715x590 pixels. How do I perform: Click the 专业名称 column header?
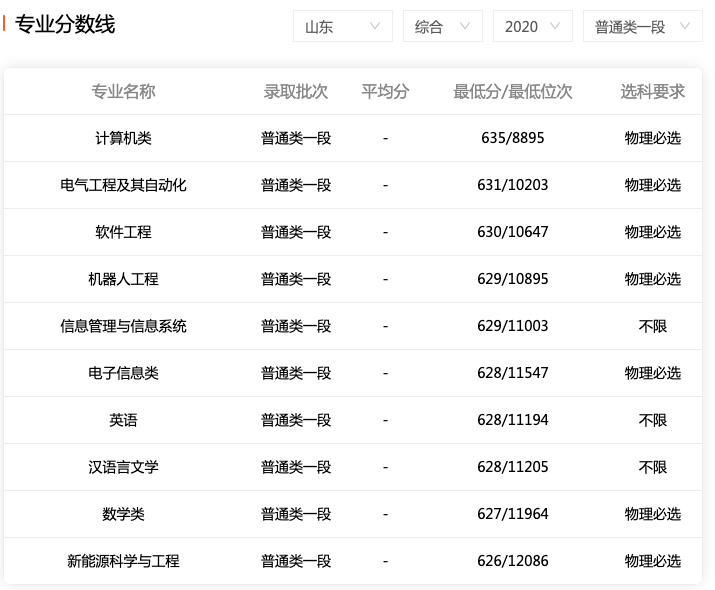coord(123,92)
